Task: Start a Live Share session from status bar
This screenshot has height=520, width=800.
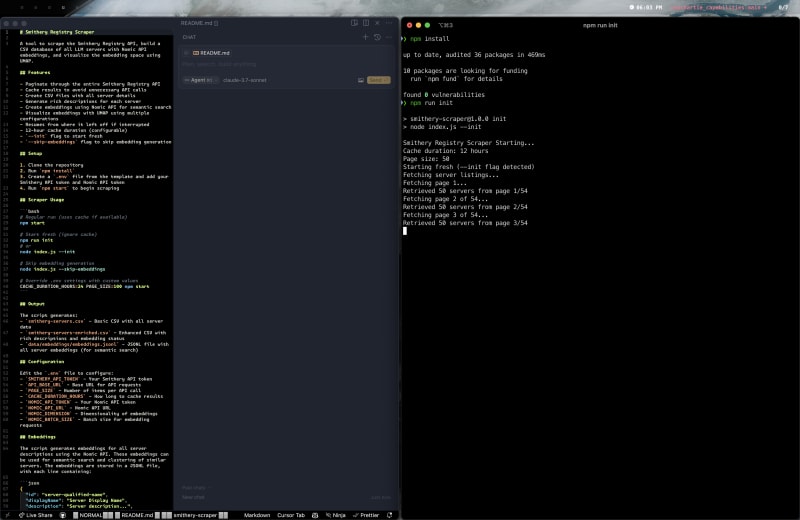Action: (36, 515)
